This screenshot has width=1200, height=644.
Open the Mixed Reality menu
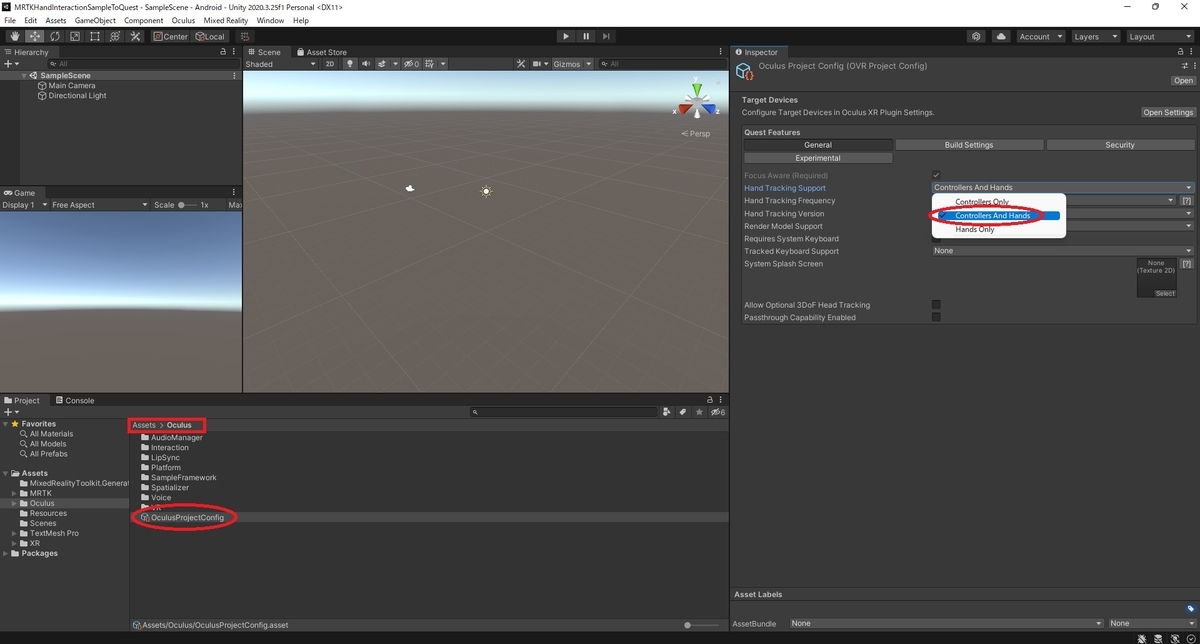[x=226, y=20]
